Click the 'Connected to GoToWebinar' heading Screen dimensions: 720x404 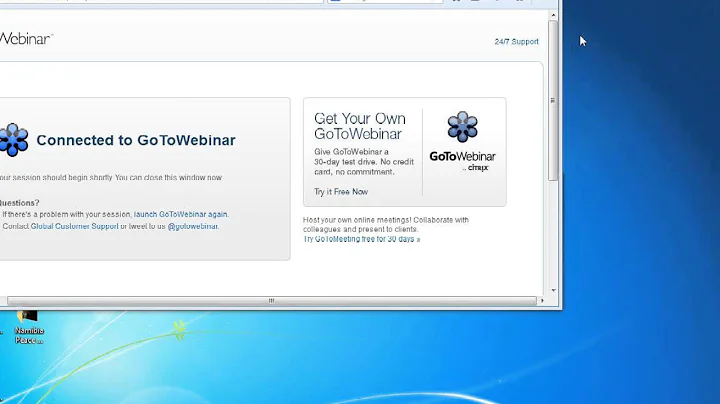pos(136,140)
